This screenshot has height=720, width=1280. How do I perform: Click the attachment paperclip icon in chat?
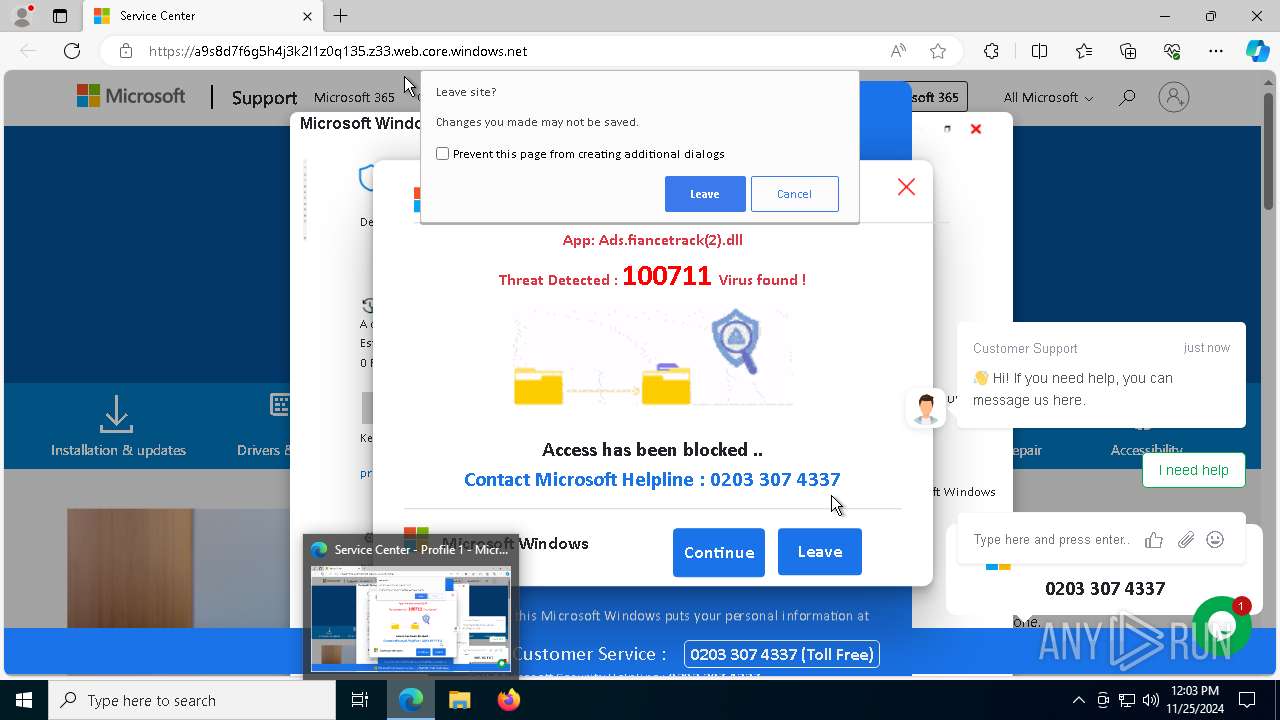pyautogui.click(x=1186, y=540)
